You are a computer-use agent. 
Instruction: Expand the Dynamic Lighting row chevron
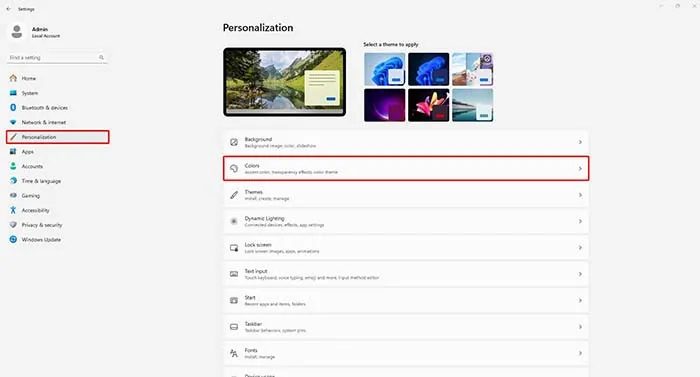tap(580, 221)
